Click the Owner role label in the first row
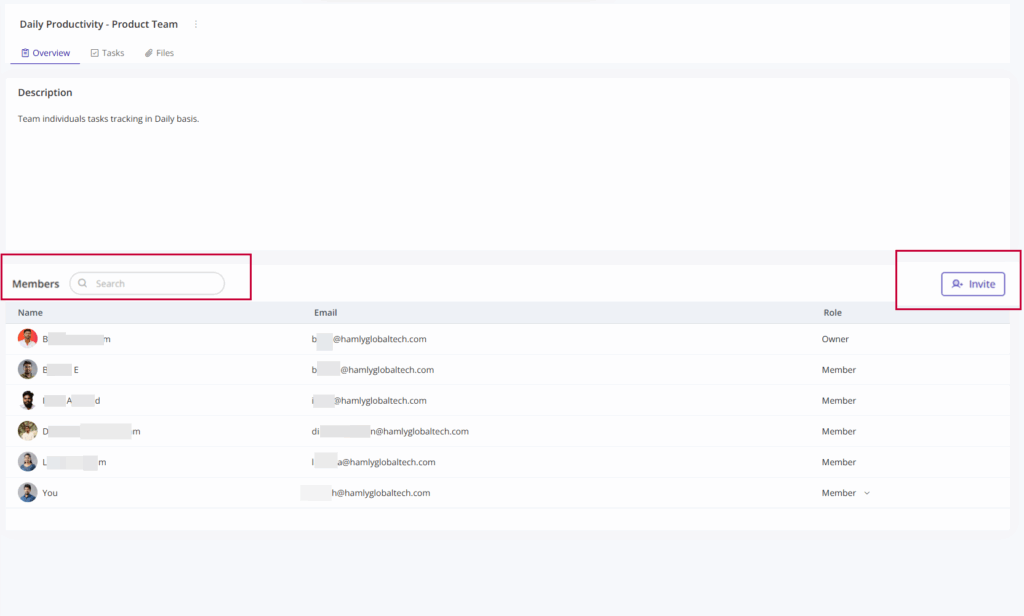Viewport: 1024px width, 616px height. click(x=835, y=339)
